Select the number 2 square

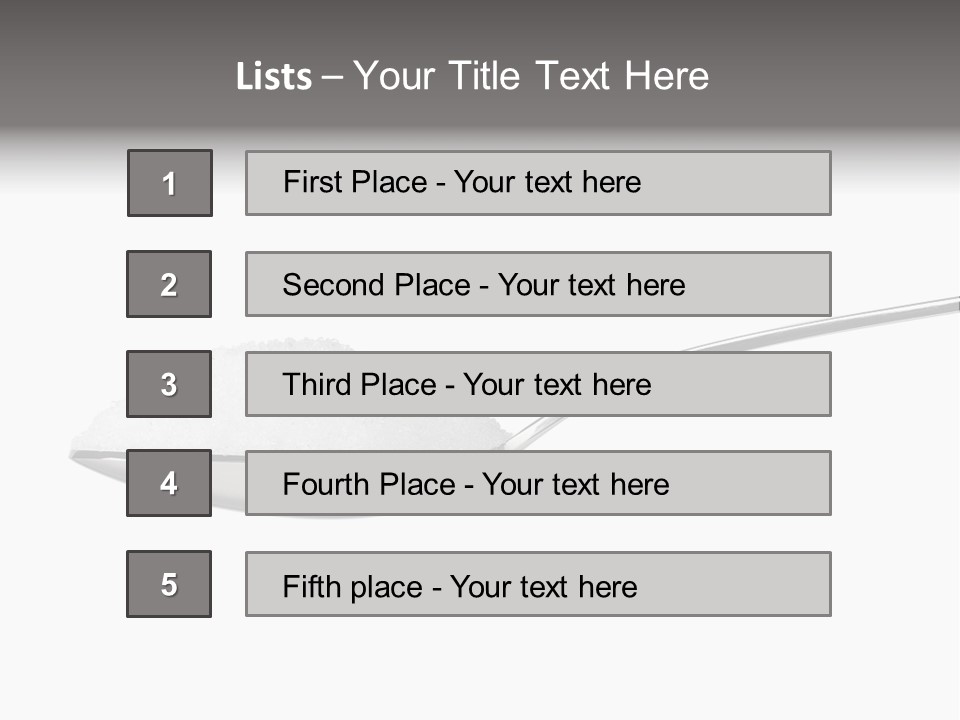pos(169,284)
